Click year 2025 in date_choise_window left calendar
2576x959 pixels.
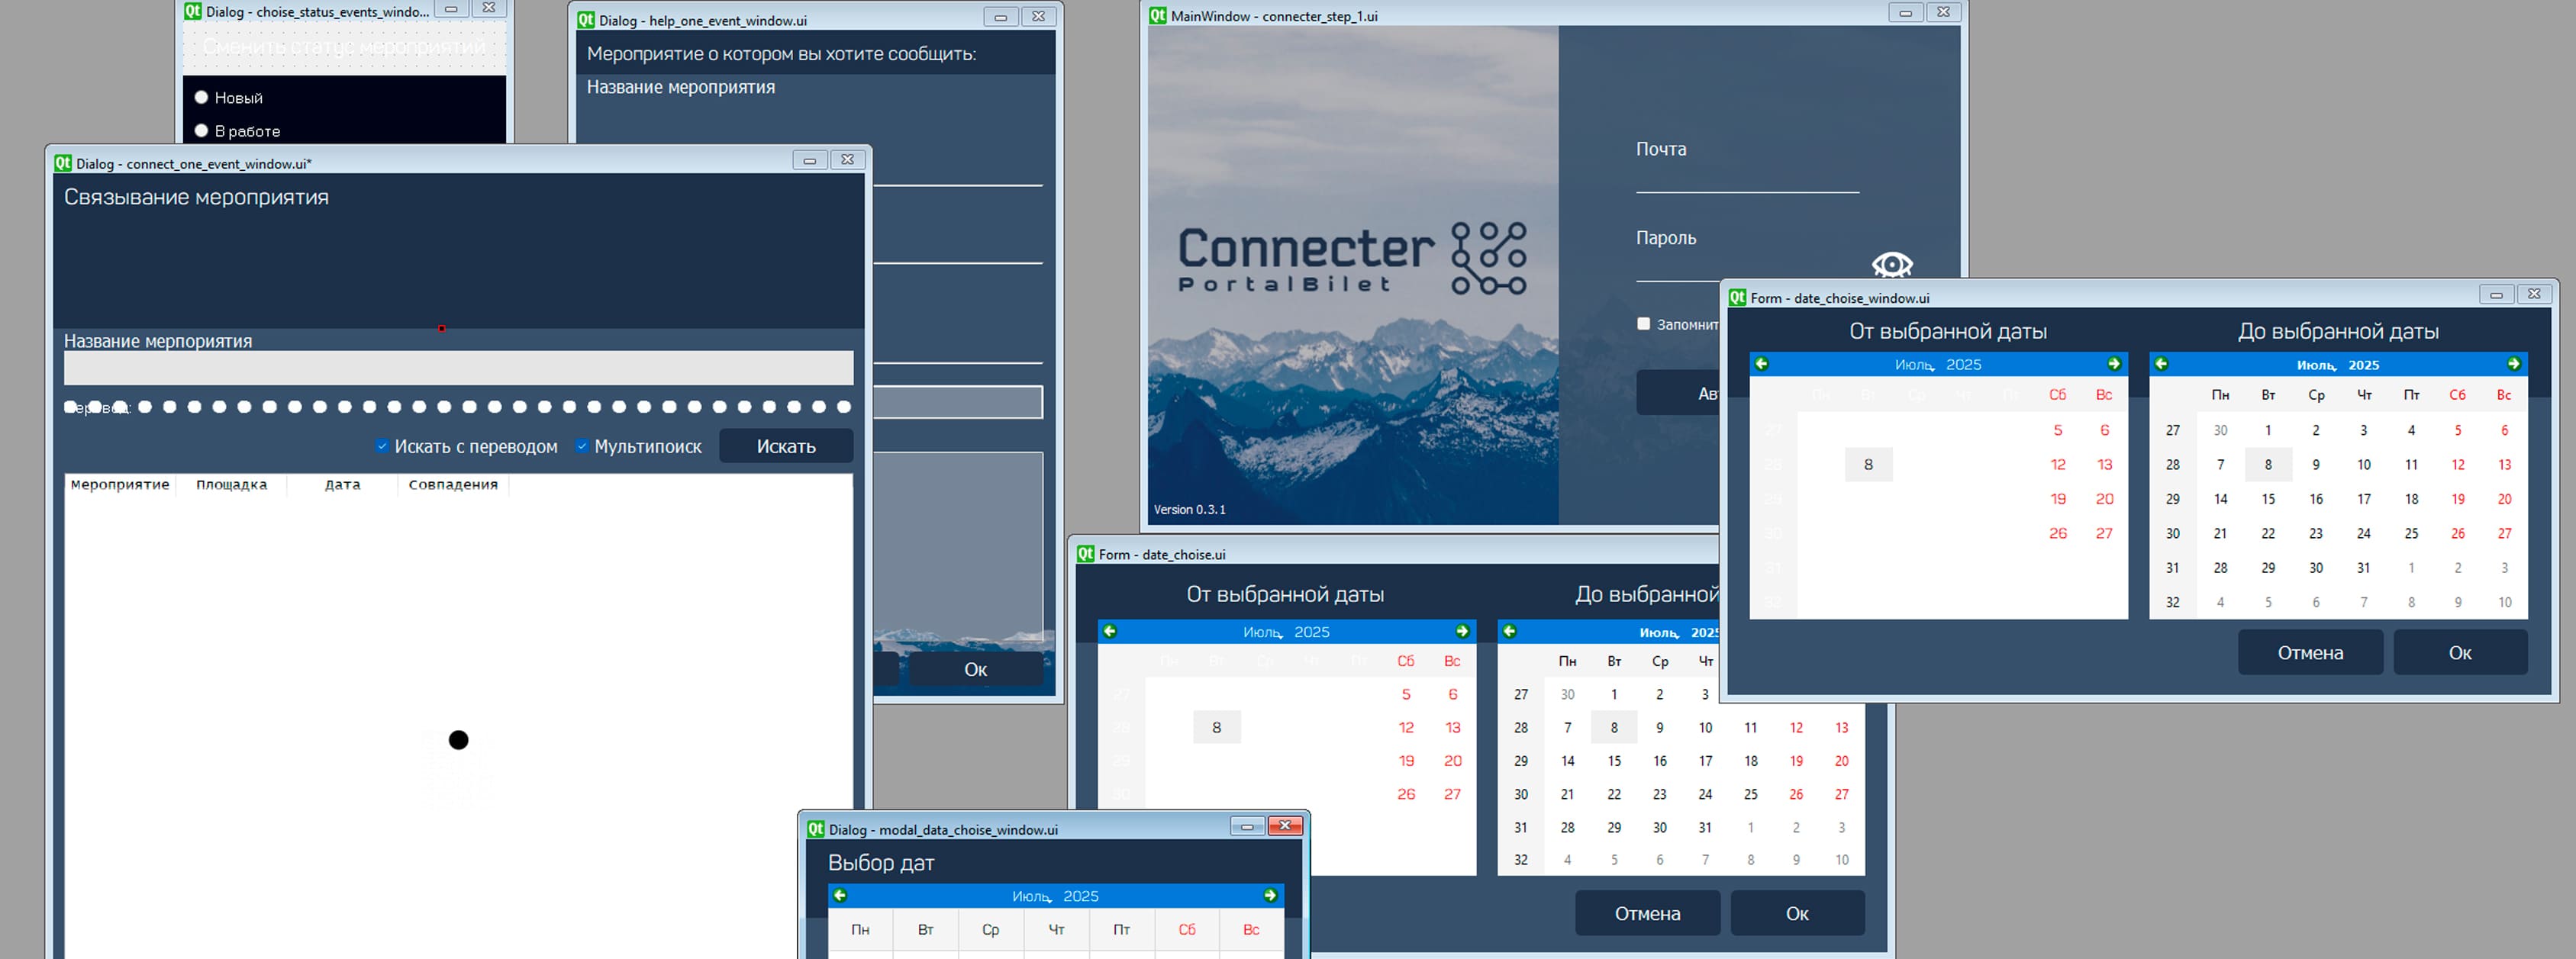(1964, 365)
